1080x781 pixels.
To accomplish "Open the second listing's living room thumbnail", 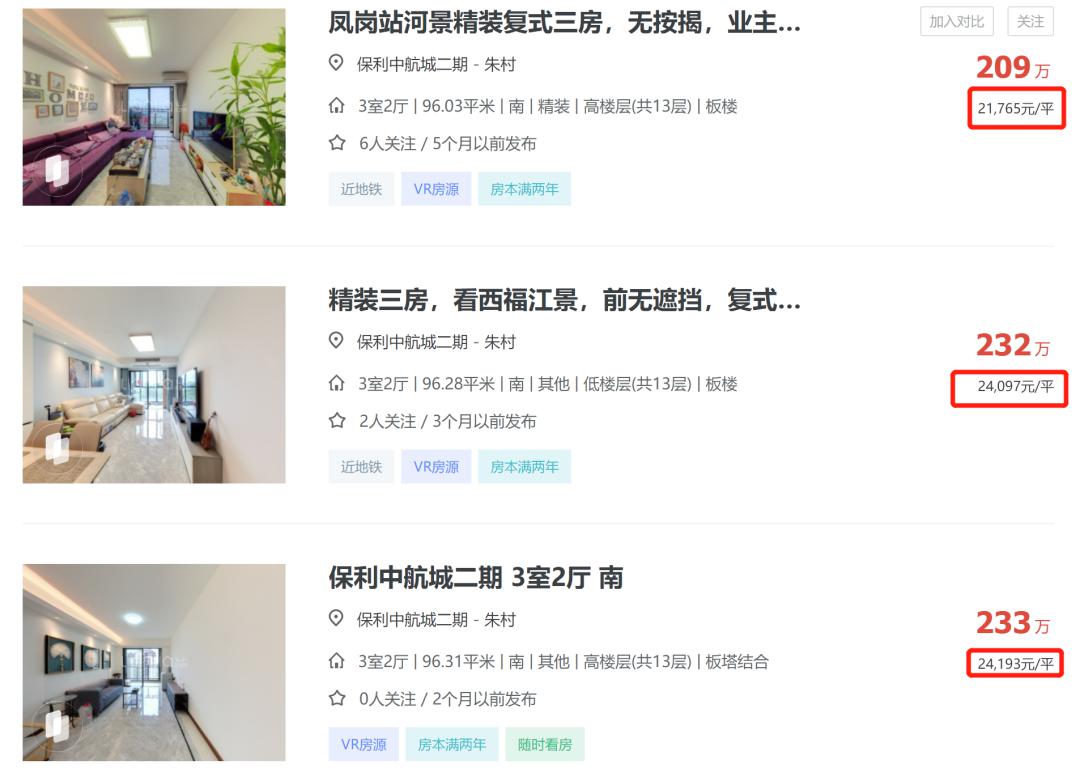I will pos(154,385).
